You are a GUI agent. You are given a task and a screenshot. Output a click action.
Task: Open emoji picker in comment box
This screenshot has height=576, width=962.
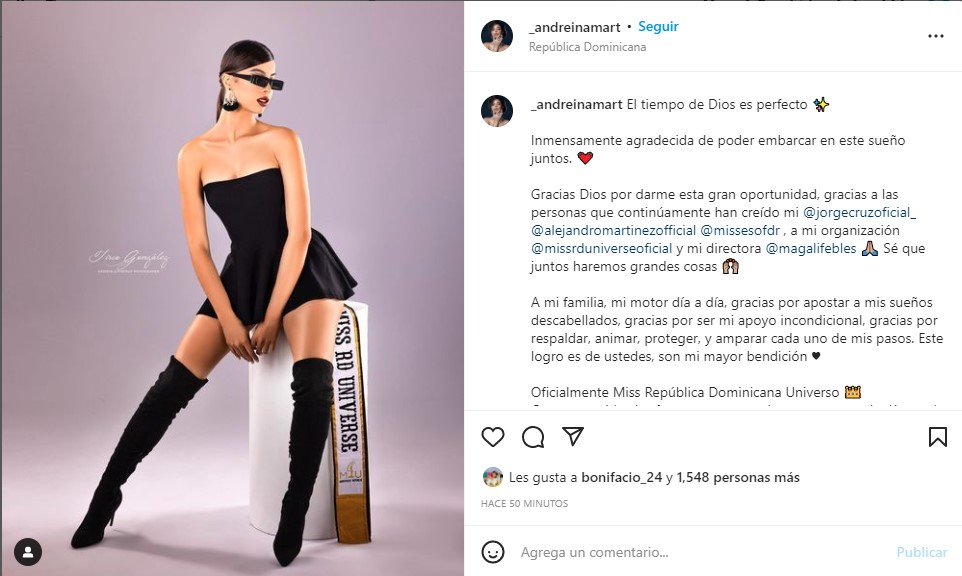point(493,552)
